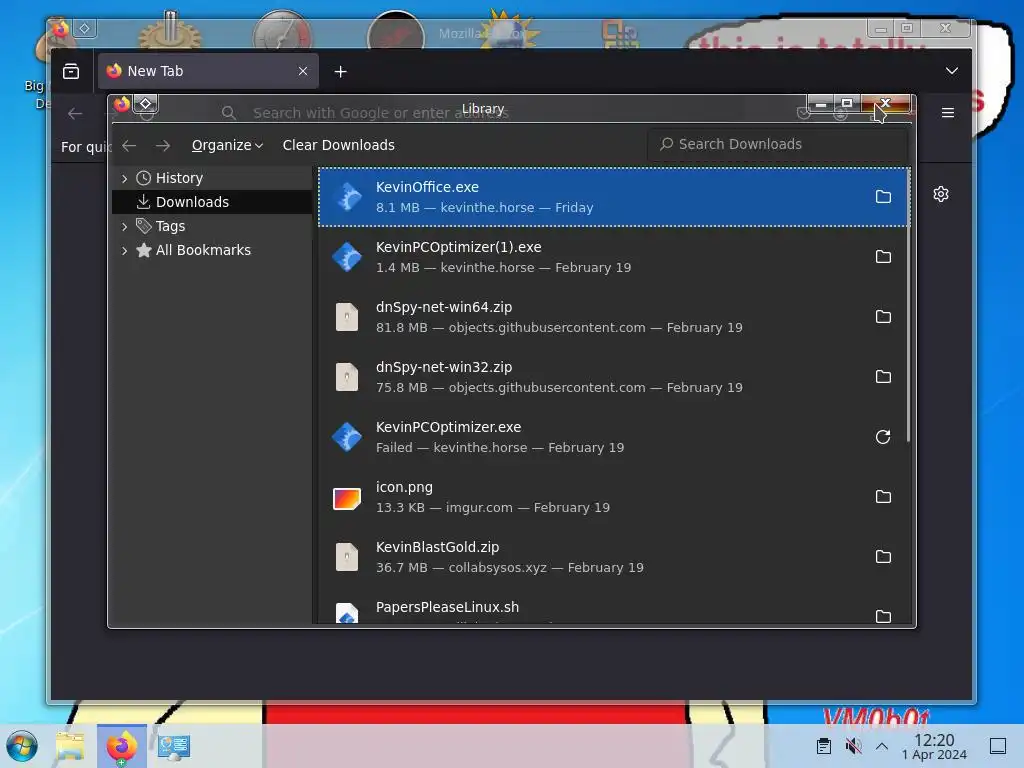Click the KevinPCOptimizer(1).exe file icon
This screenshot has height=768, width=1024.
click(x=347, y=257)
